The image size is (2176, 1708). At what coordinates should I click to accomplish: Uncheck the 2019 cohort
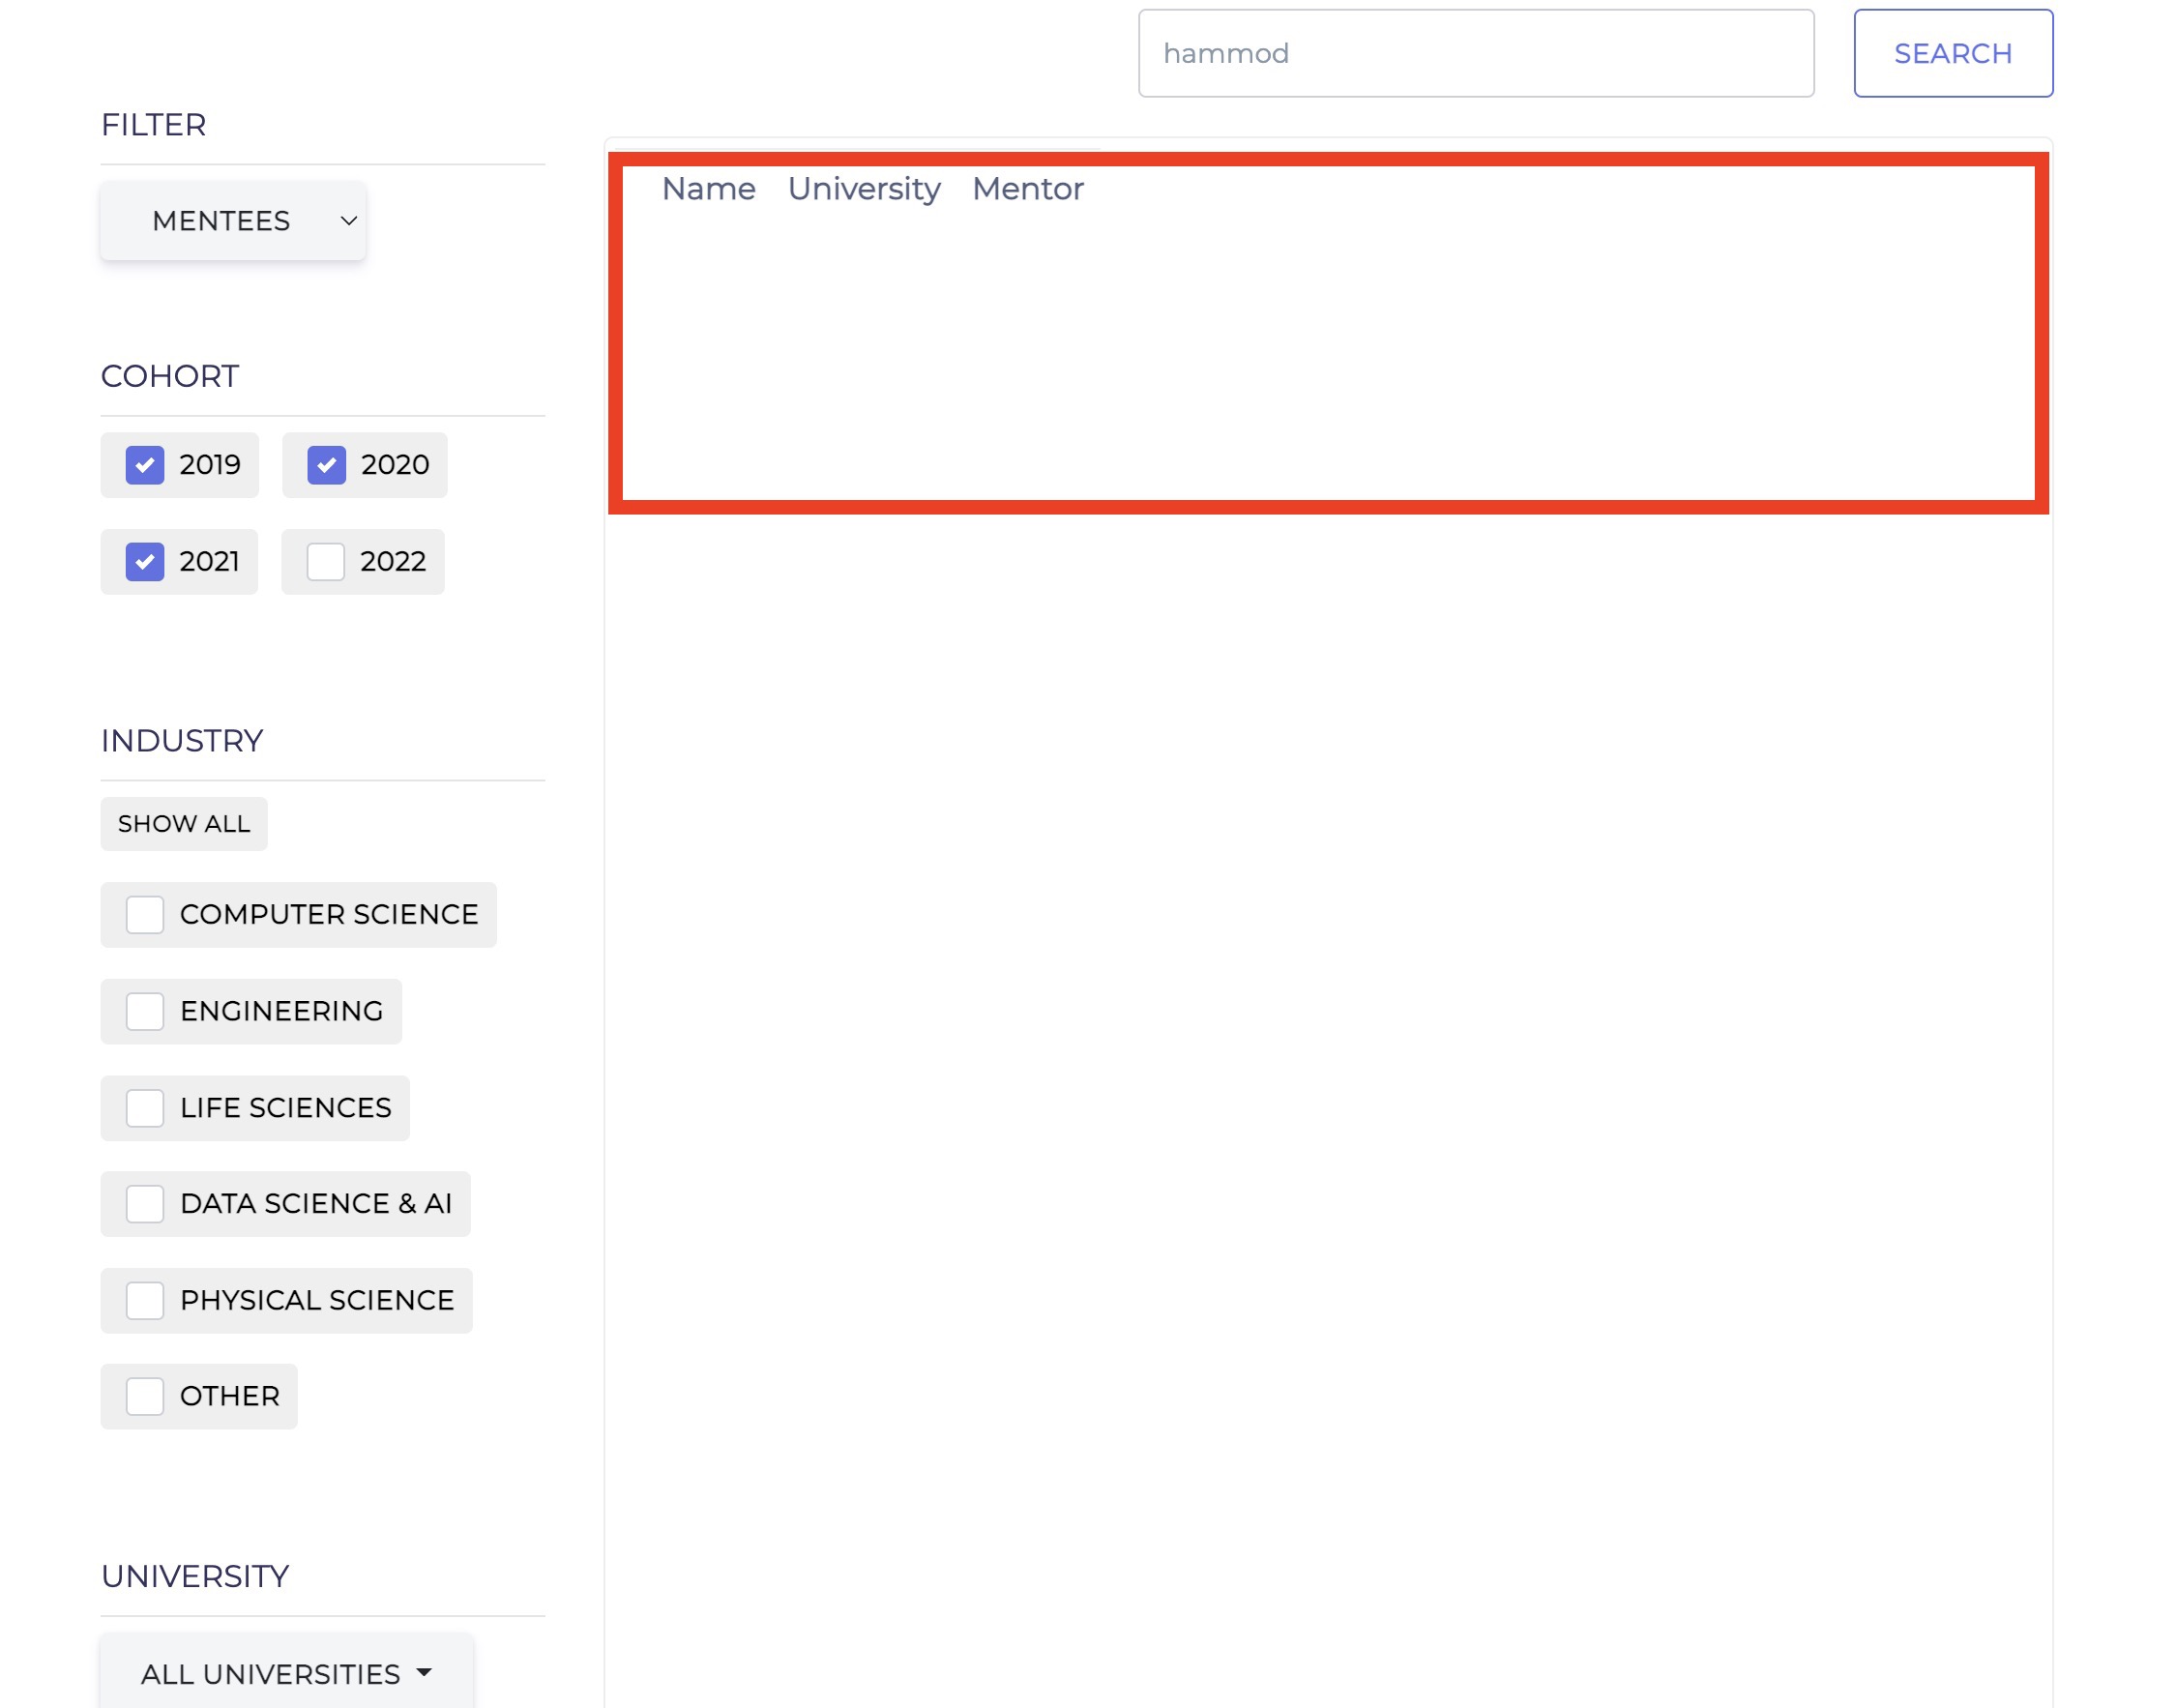(x=146, y=464)
